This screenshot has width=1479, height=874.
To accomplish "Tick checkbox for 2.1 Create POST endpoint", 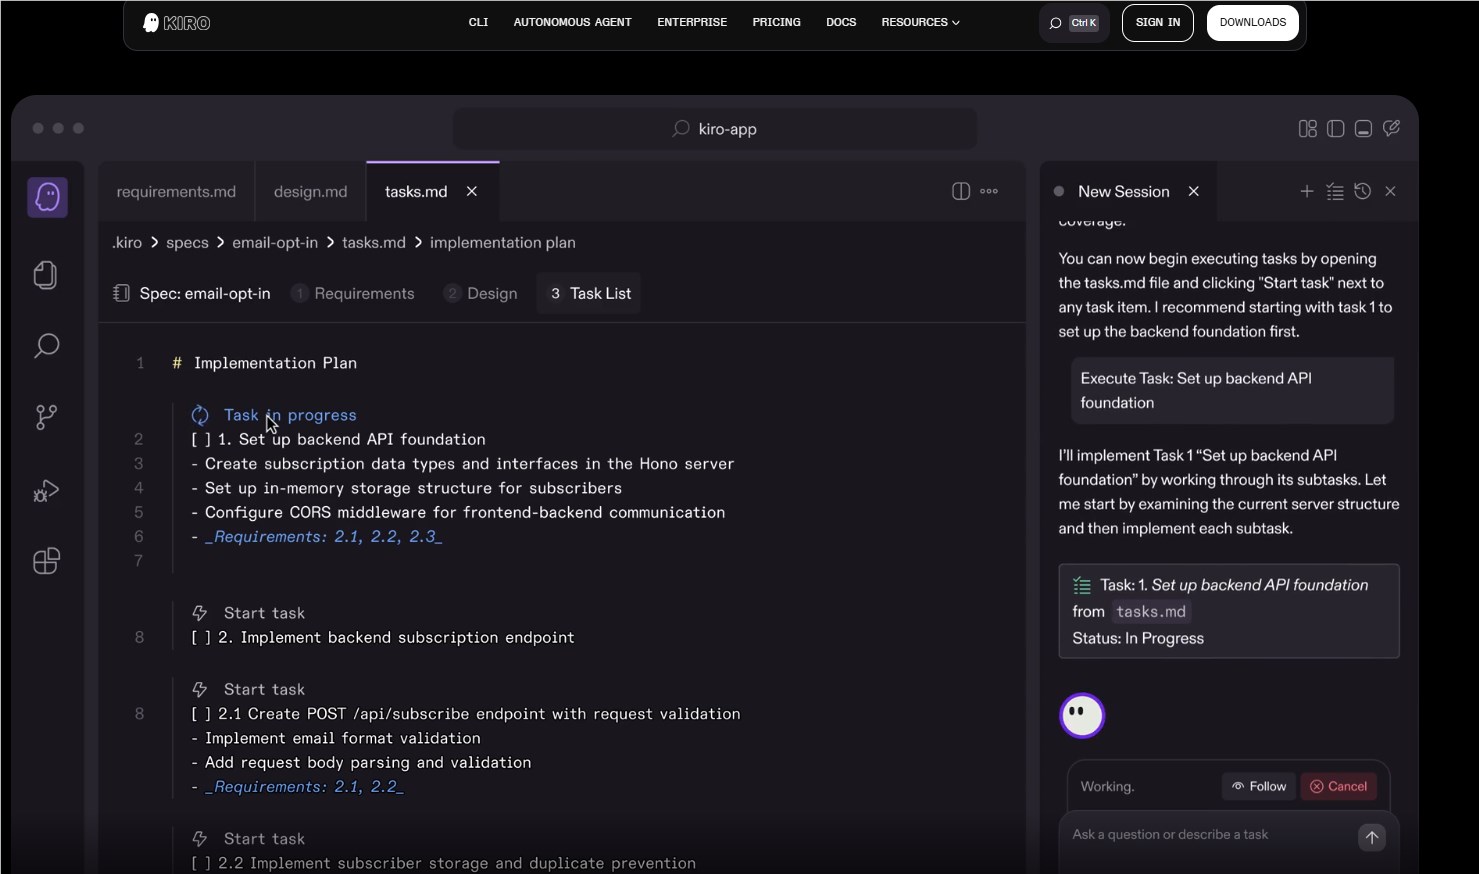I will (x=201, y=714).
